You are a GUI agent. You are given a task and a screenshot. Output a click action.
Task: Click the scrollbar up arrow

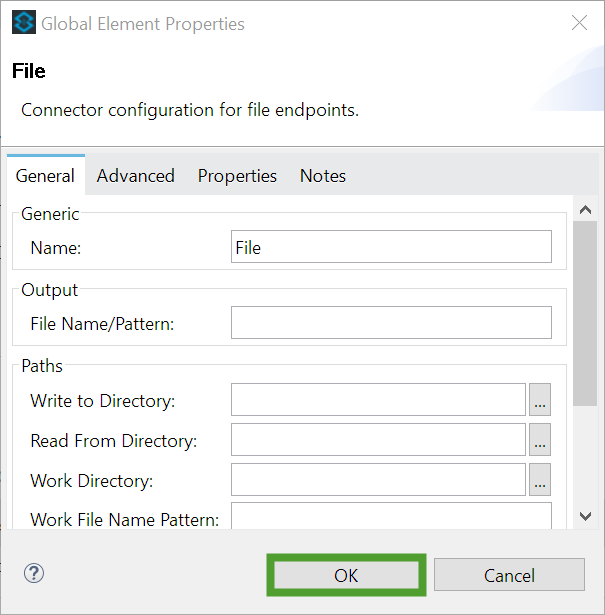(x=585, y=210)
